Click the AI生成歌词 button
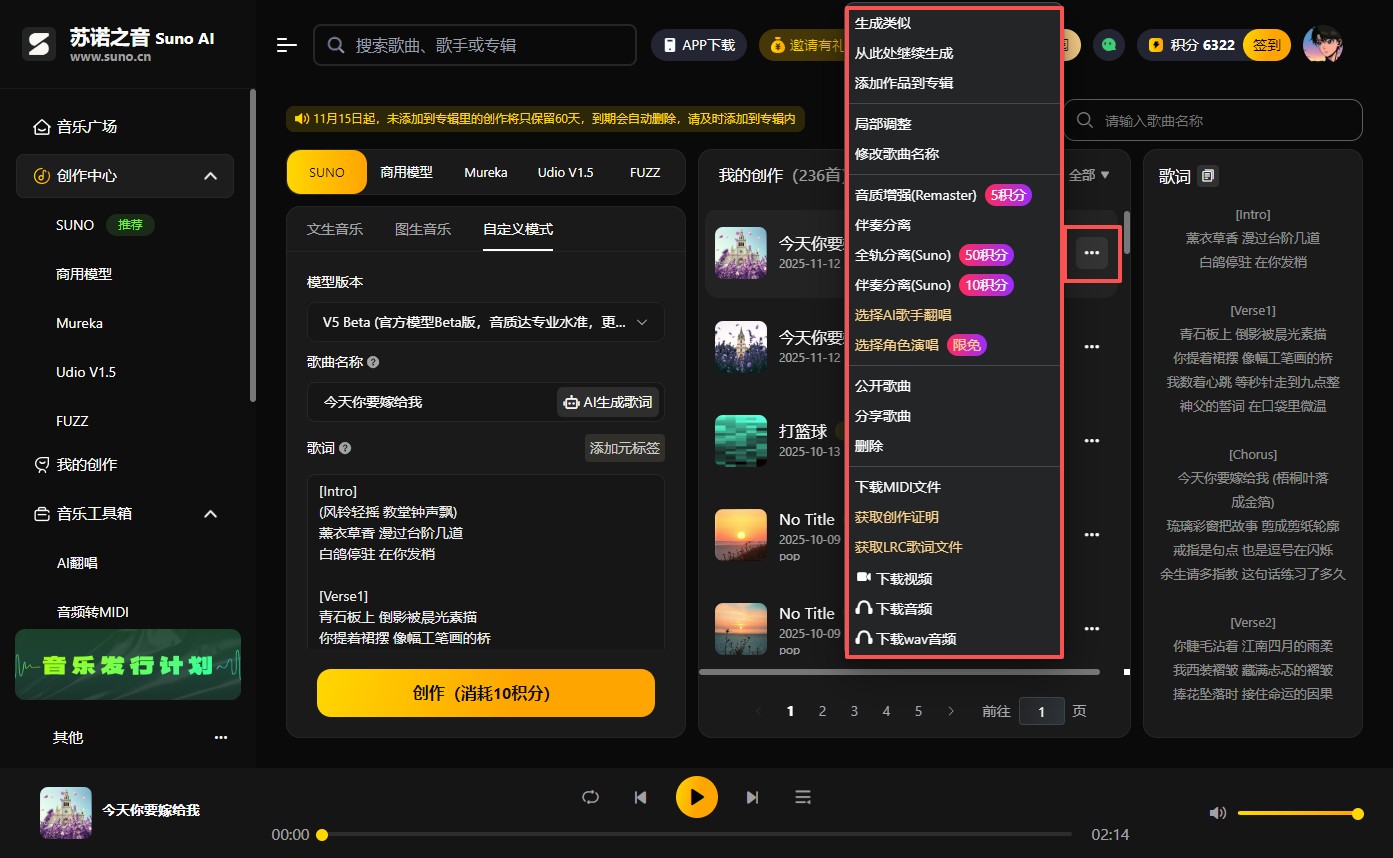Screen dimensions: 1393x858 coord(608,402)
